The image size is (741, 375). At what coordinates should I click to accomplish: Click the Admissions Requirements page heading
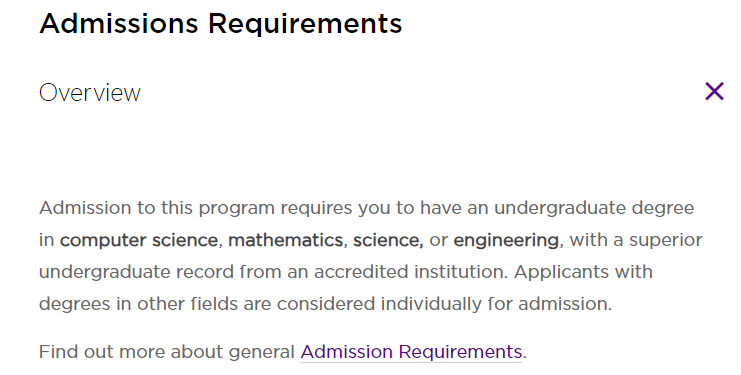(221, 23)
